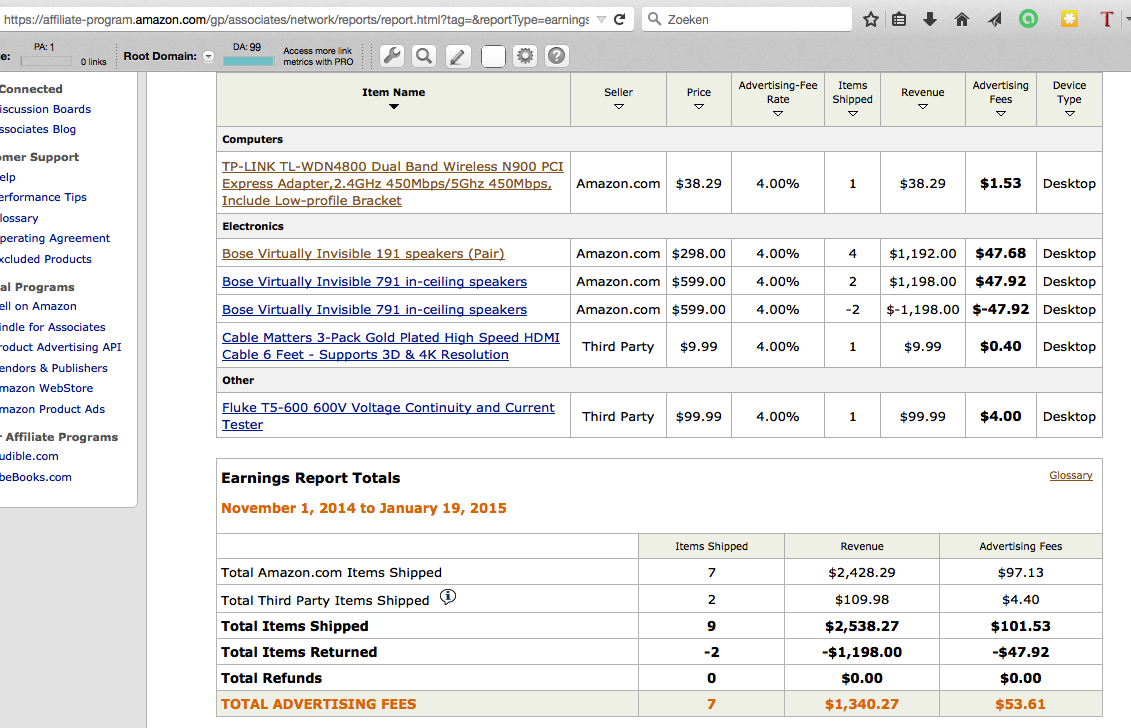Open MozBar wrench tools icon
This screenshot has height=728, width=1131.
[392, 56]
